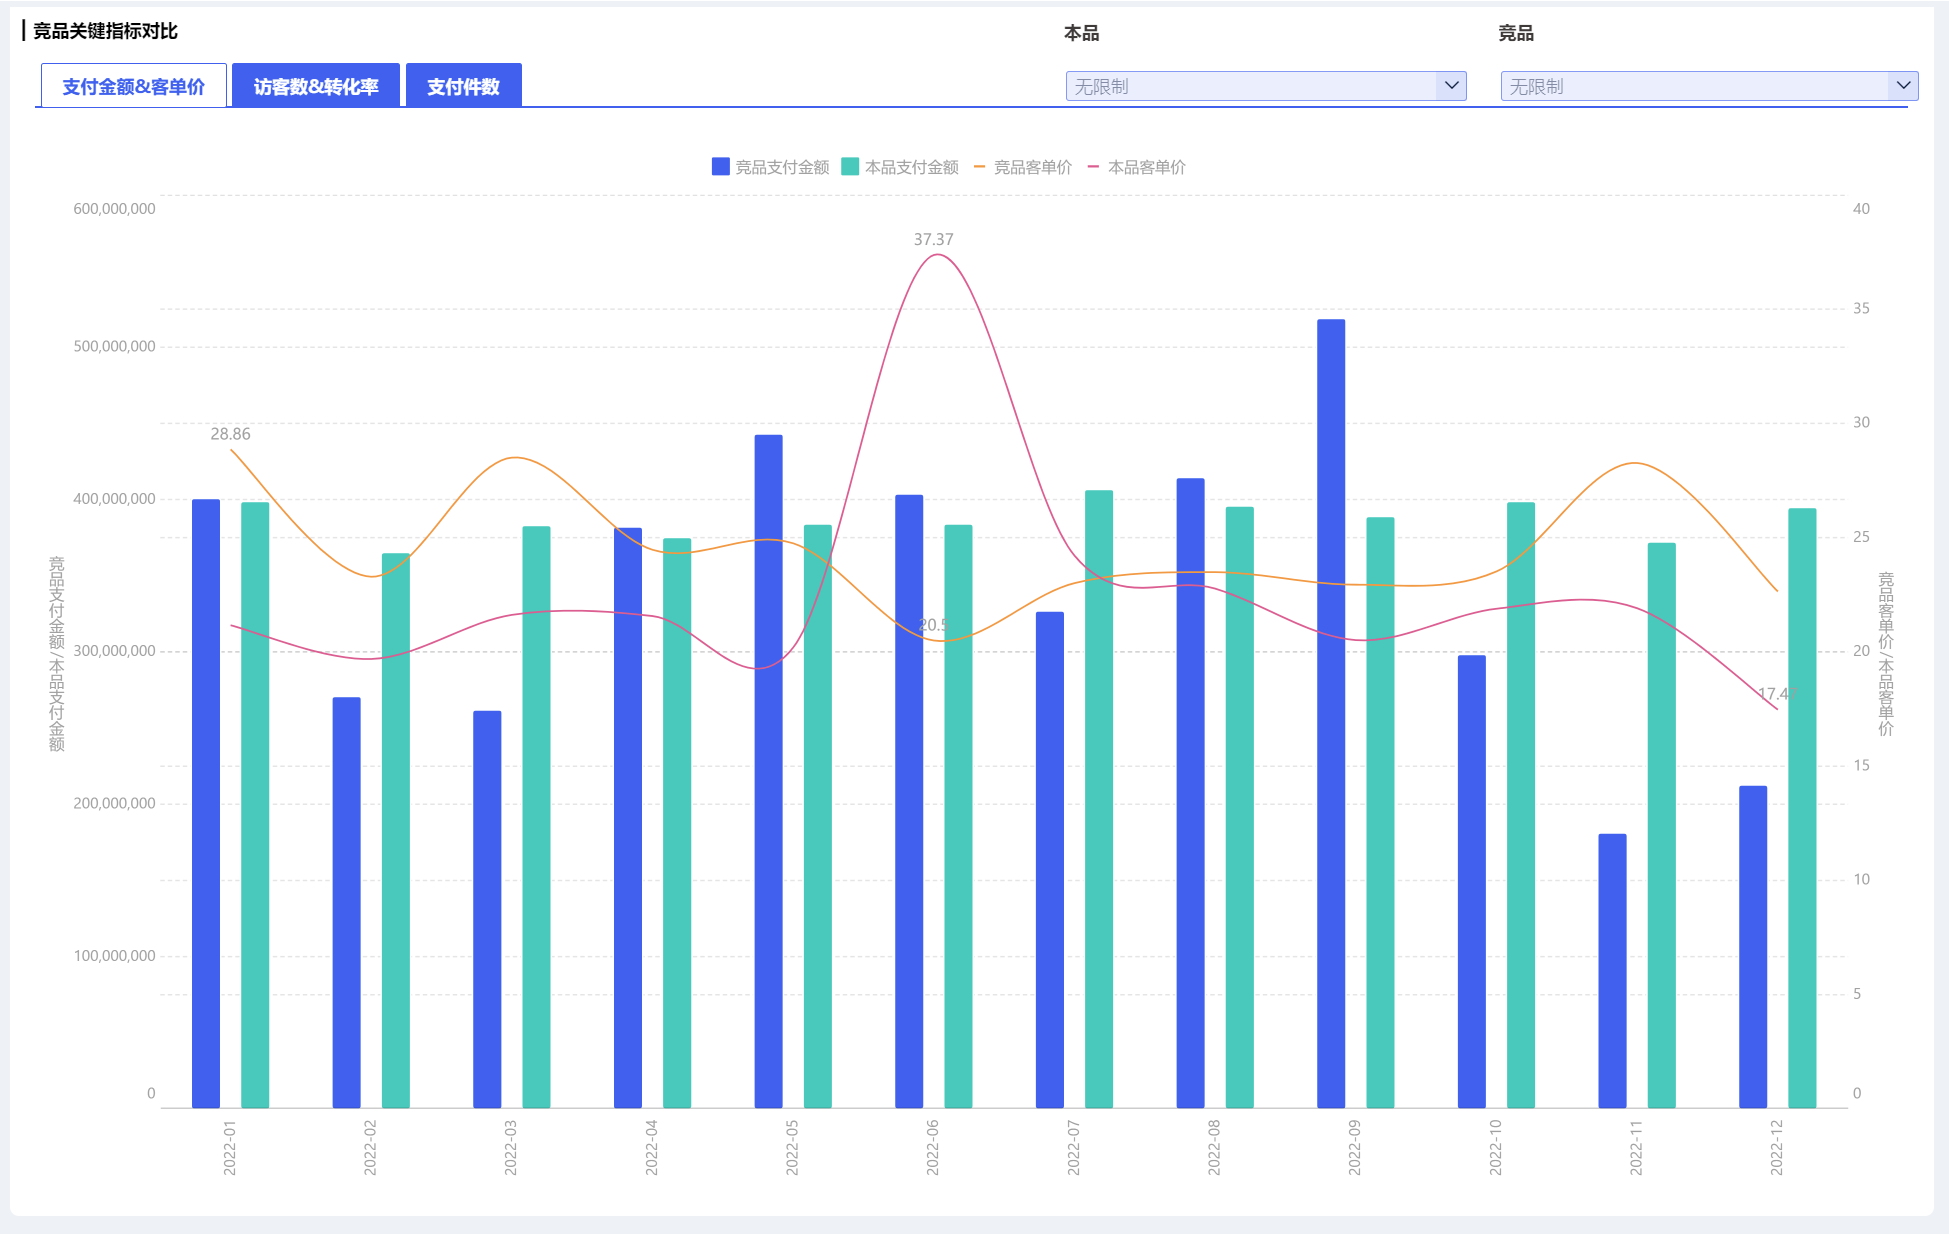
Task: Select the 支付件数 tab
Action: coord(463,86)
